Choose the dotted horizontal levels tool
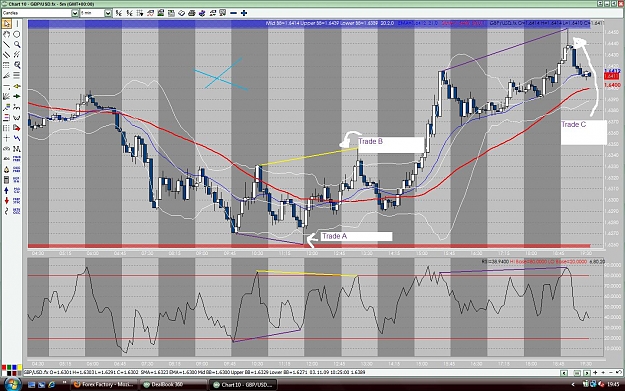 tap(6, 65)
